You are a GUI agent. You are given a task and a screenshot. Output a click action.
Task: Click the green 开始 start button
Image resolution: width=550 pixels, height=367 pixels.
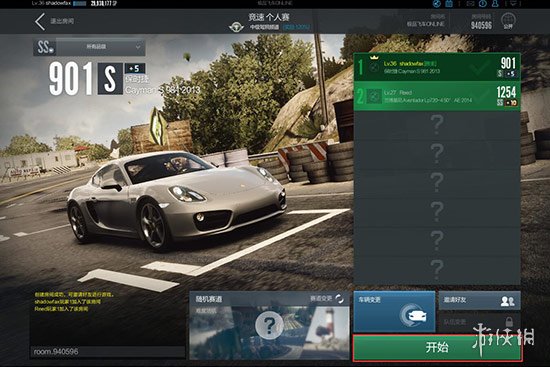[x=437, y=347]
